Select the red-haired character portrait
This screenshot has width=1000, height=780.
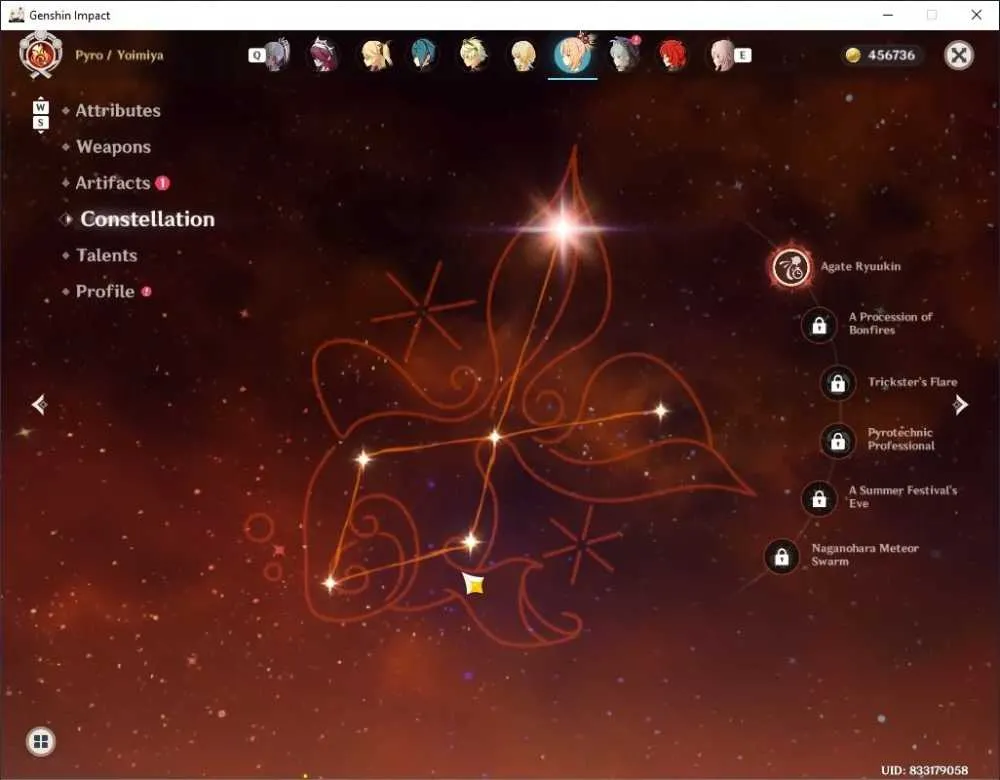coord(672,55)
